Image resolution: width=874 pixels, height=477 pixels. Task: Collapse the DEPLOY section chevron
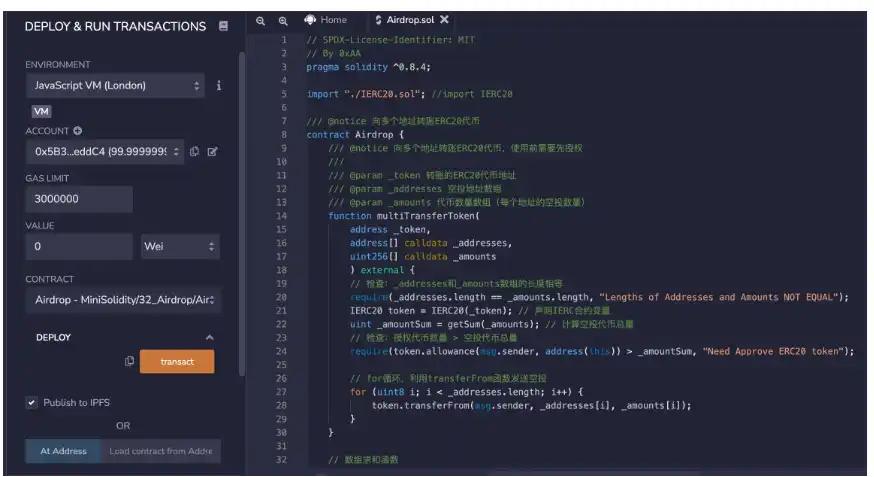click(209, 337)
